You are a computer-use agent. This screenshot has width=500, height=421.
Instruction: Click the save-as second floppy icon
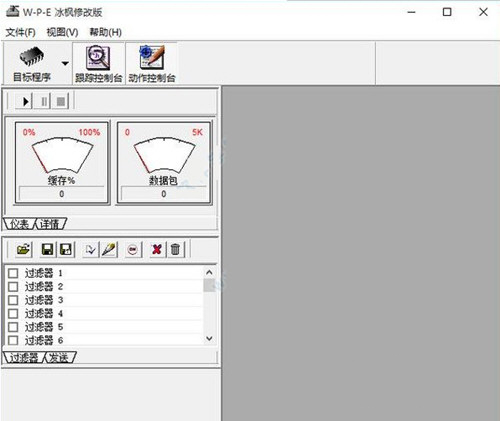click(x=66, y=249)
